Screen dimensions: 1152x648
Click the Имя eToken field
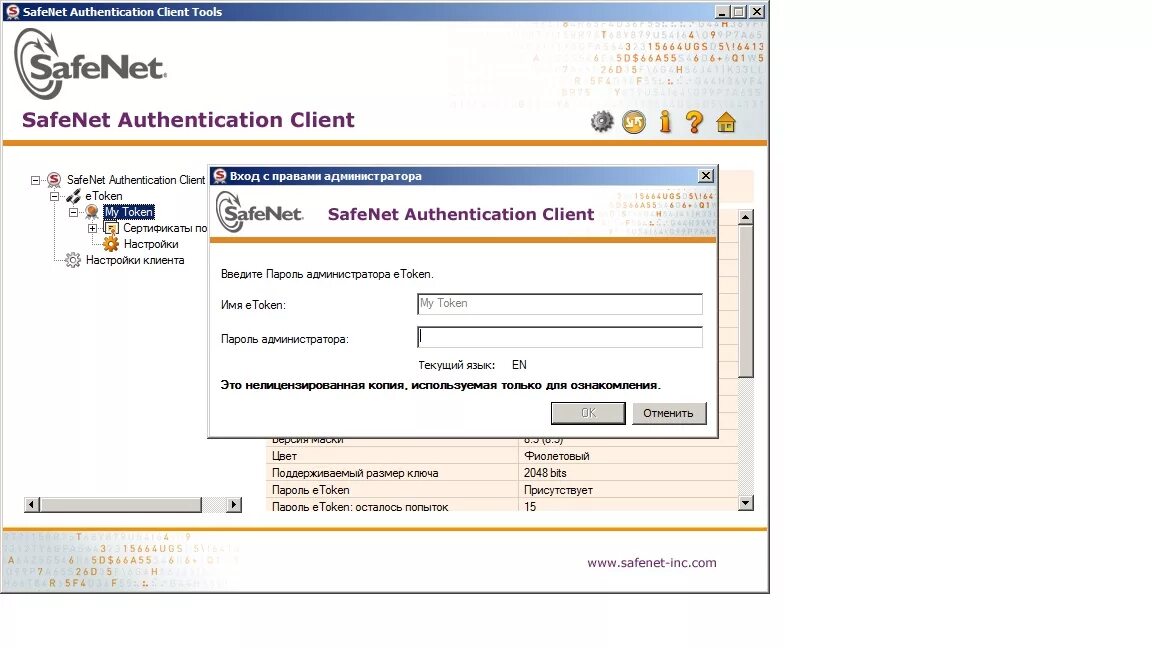click(x=560, y=303)
